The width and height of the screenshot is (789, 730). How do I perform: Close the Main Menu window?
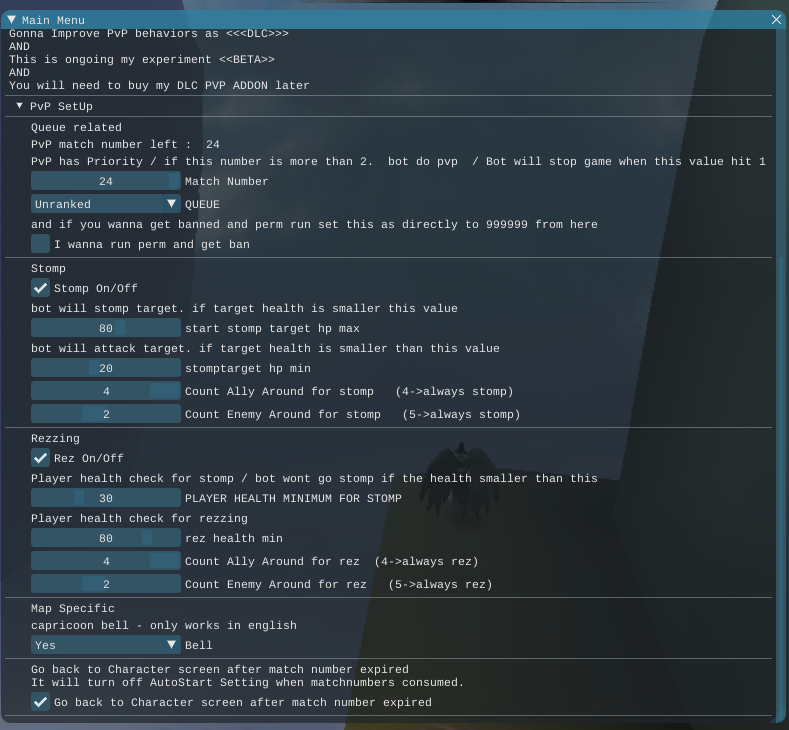point(777,20)
